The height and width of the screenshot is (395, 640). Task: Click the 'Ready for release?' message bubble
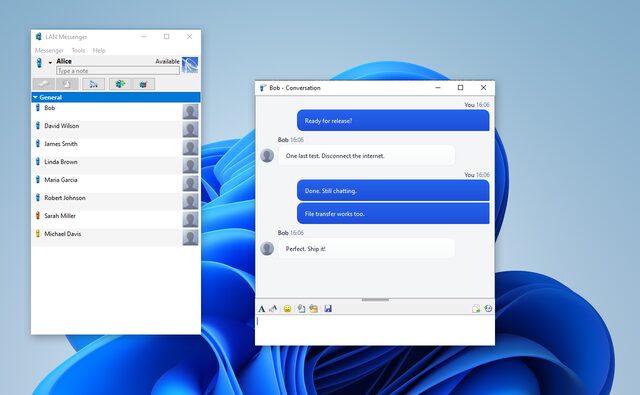click(393, 120)
